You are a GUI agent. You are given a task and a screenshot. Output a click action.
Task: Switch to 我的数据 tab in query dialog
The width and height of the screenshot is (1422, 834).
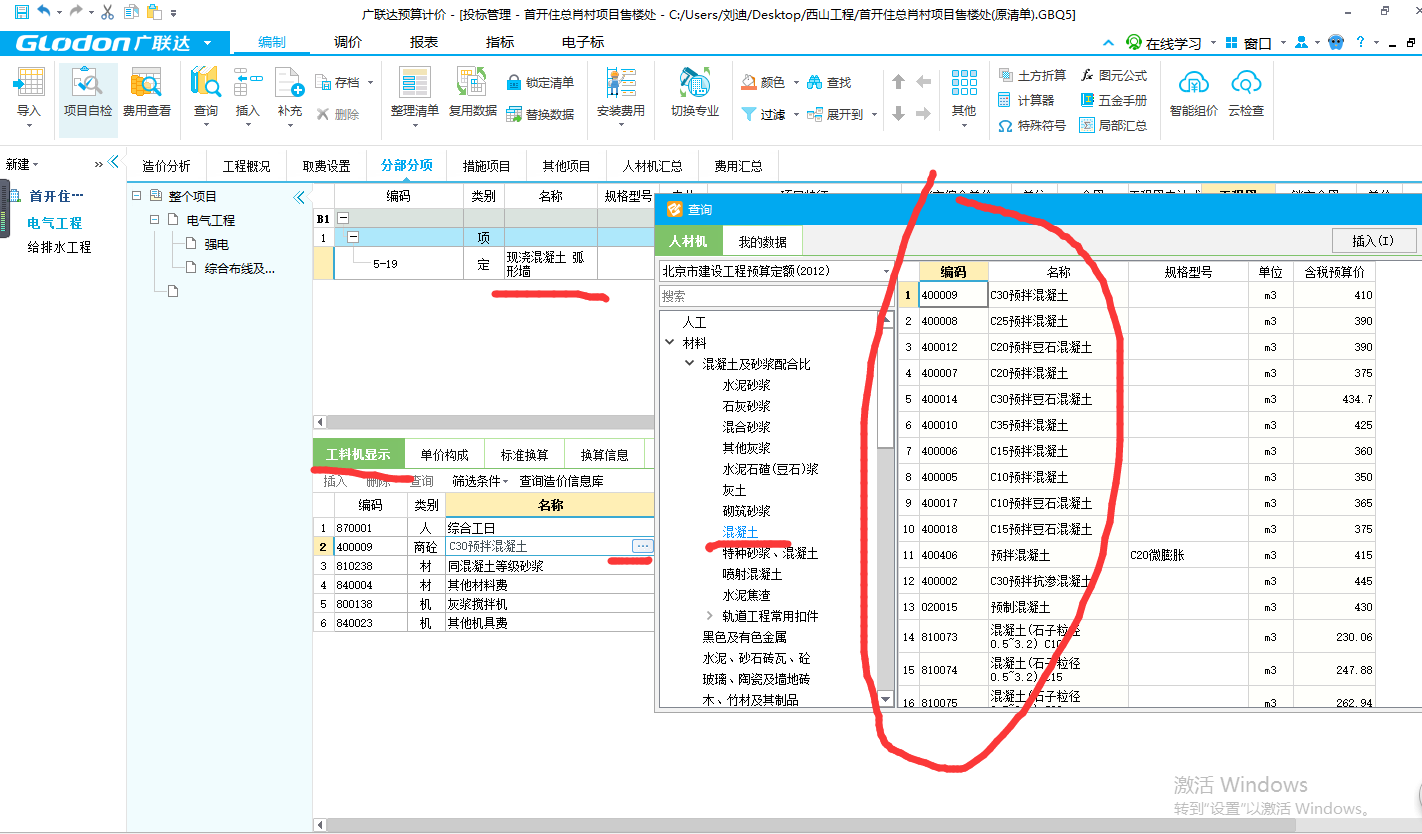762,241
